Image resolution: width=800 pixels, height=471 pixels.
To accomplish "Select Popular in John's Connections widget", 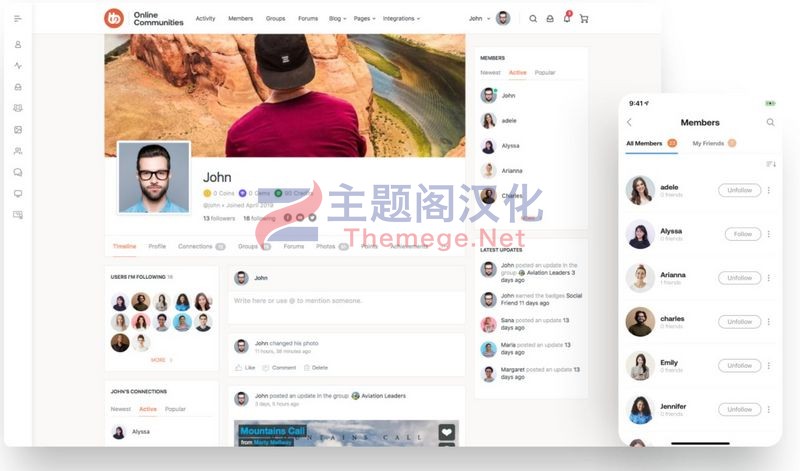I will [175, 409].
